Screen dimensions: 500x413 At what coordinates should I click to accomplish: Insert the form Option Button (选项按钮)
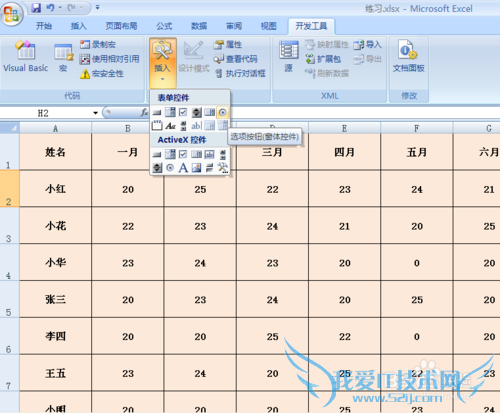click(222, 113)
